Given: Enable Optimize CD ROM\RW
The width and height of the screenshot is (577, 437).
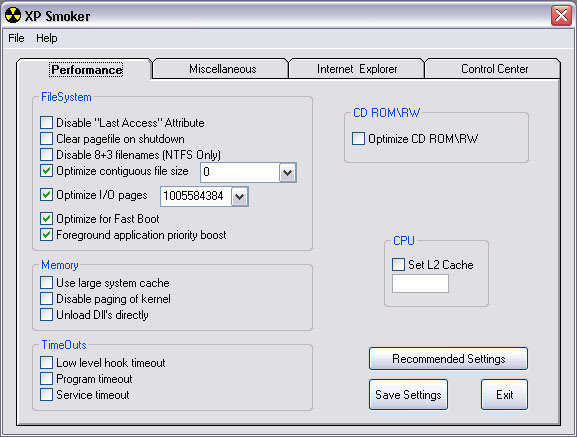Looking at the screenshot, I should coord(358,139).
